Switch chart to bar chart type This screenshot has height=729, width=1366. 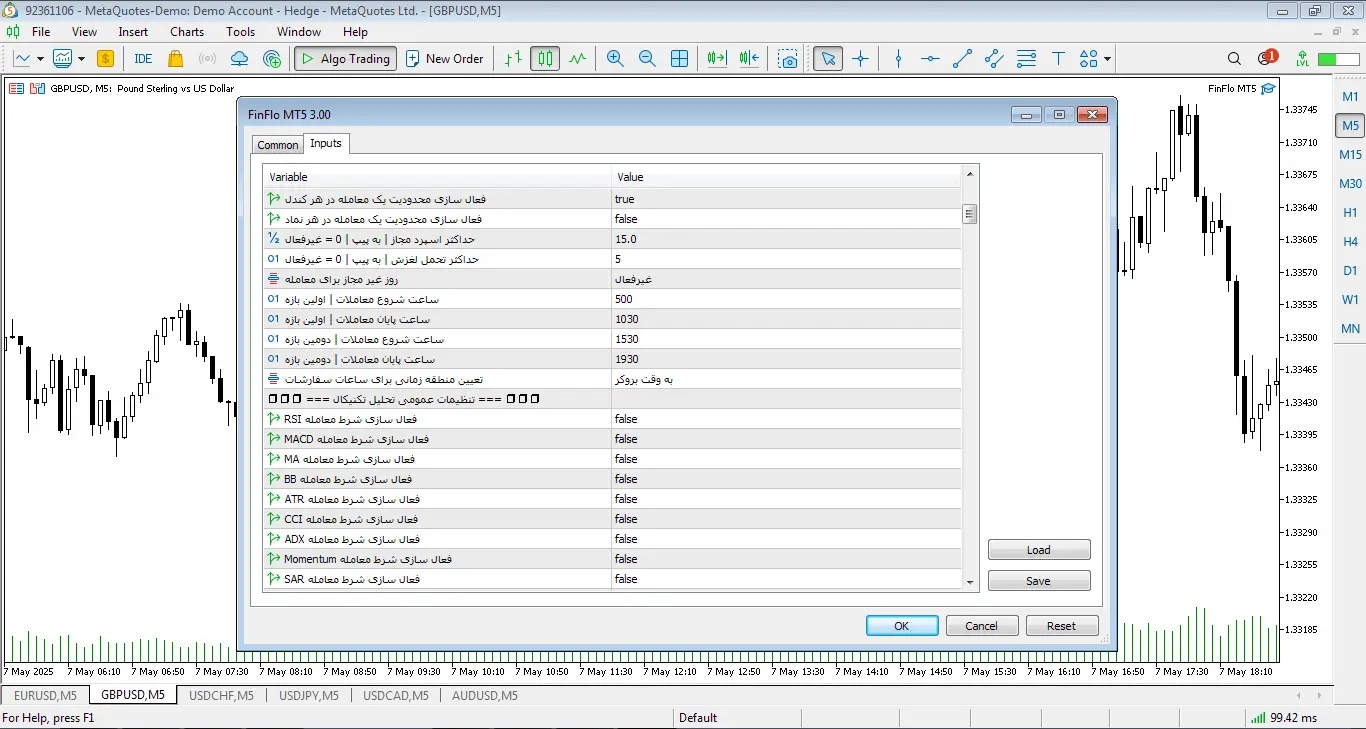click(513, 59)
